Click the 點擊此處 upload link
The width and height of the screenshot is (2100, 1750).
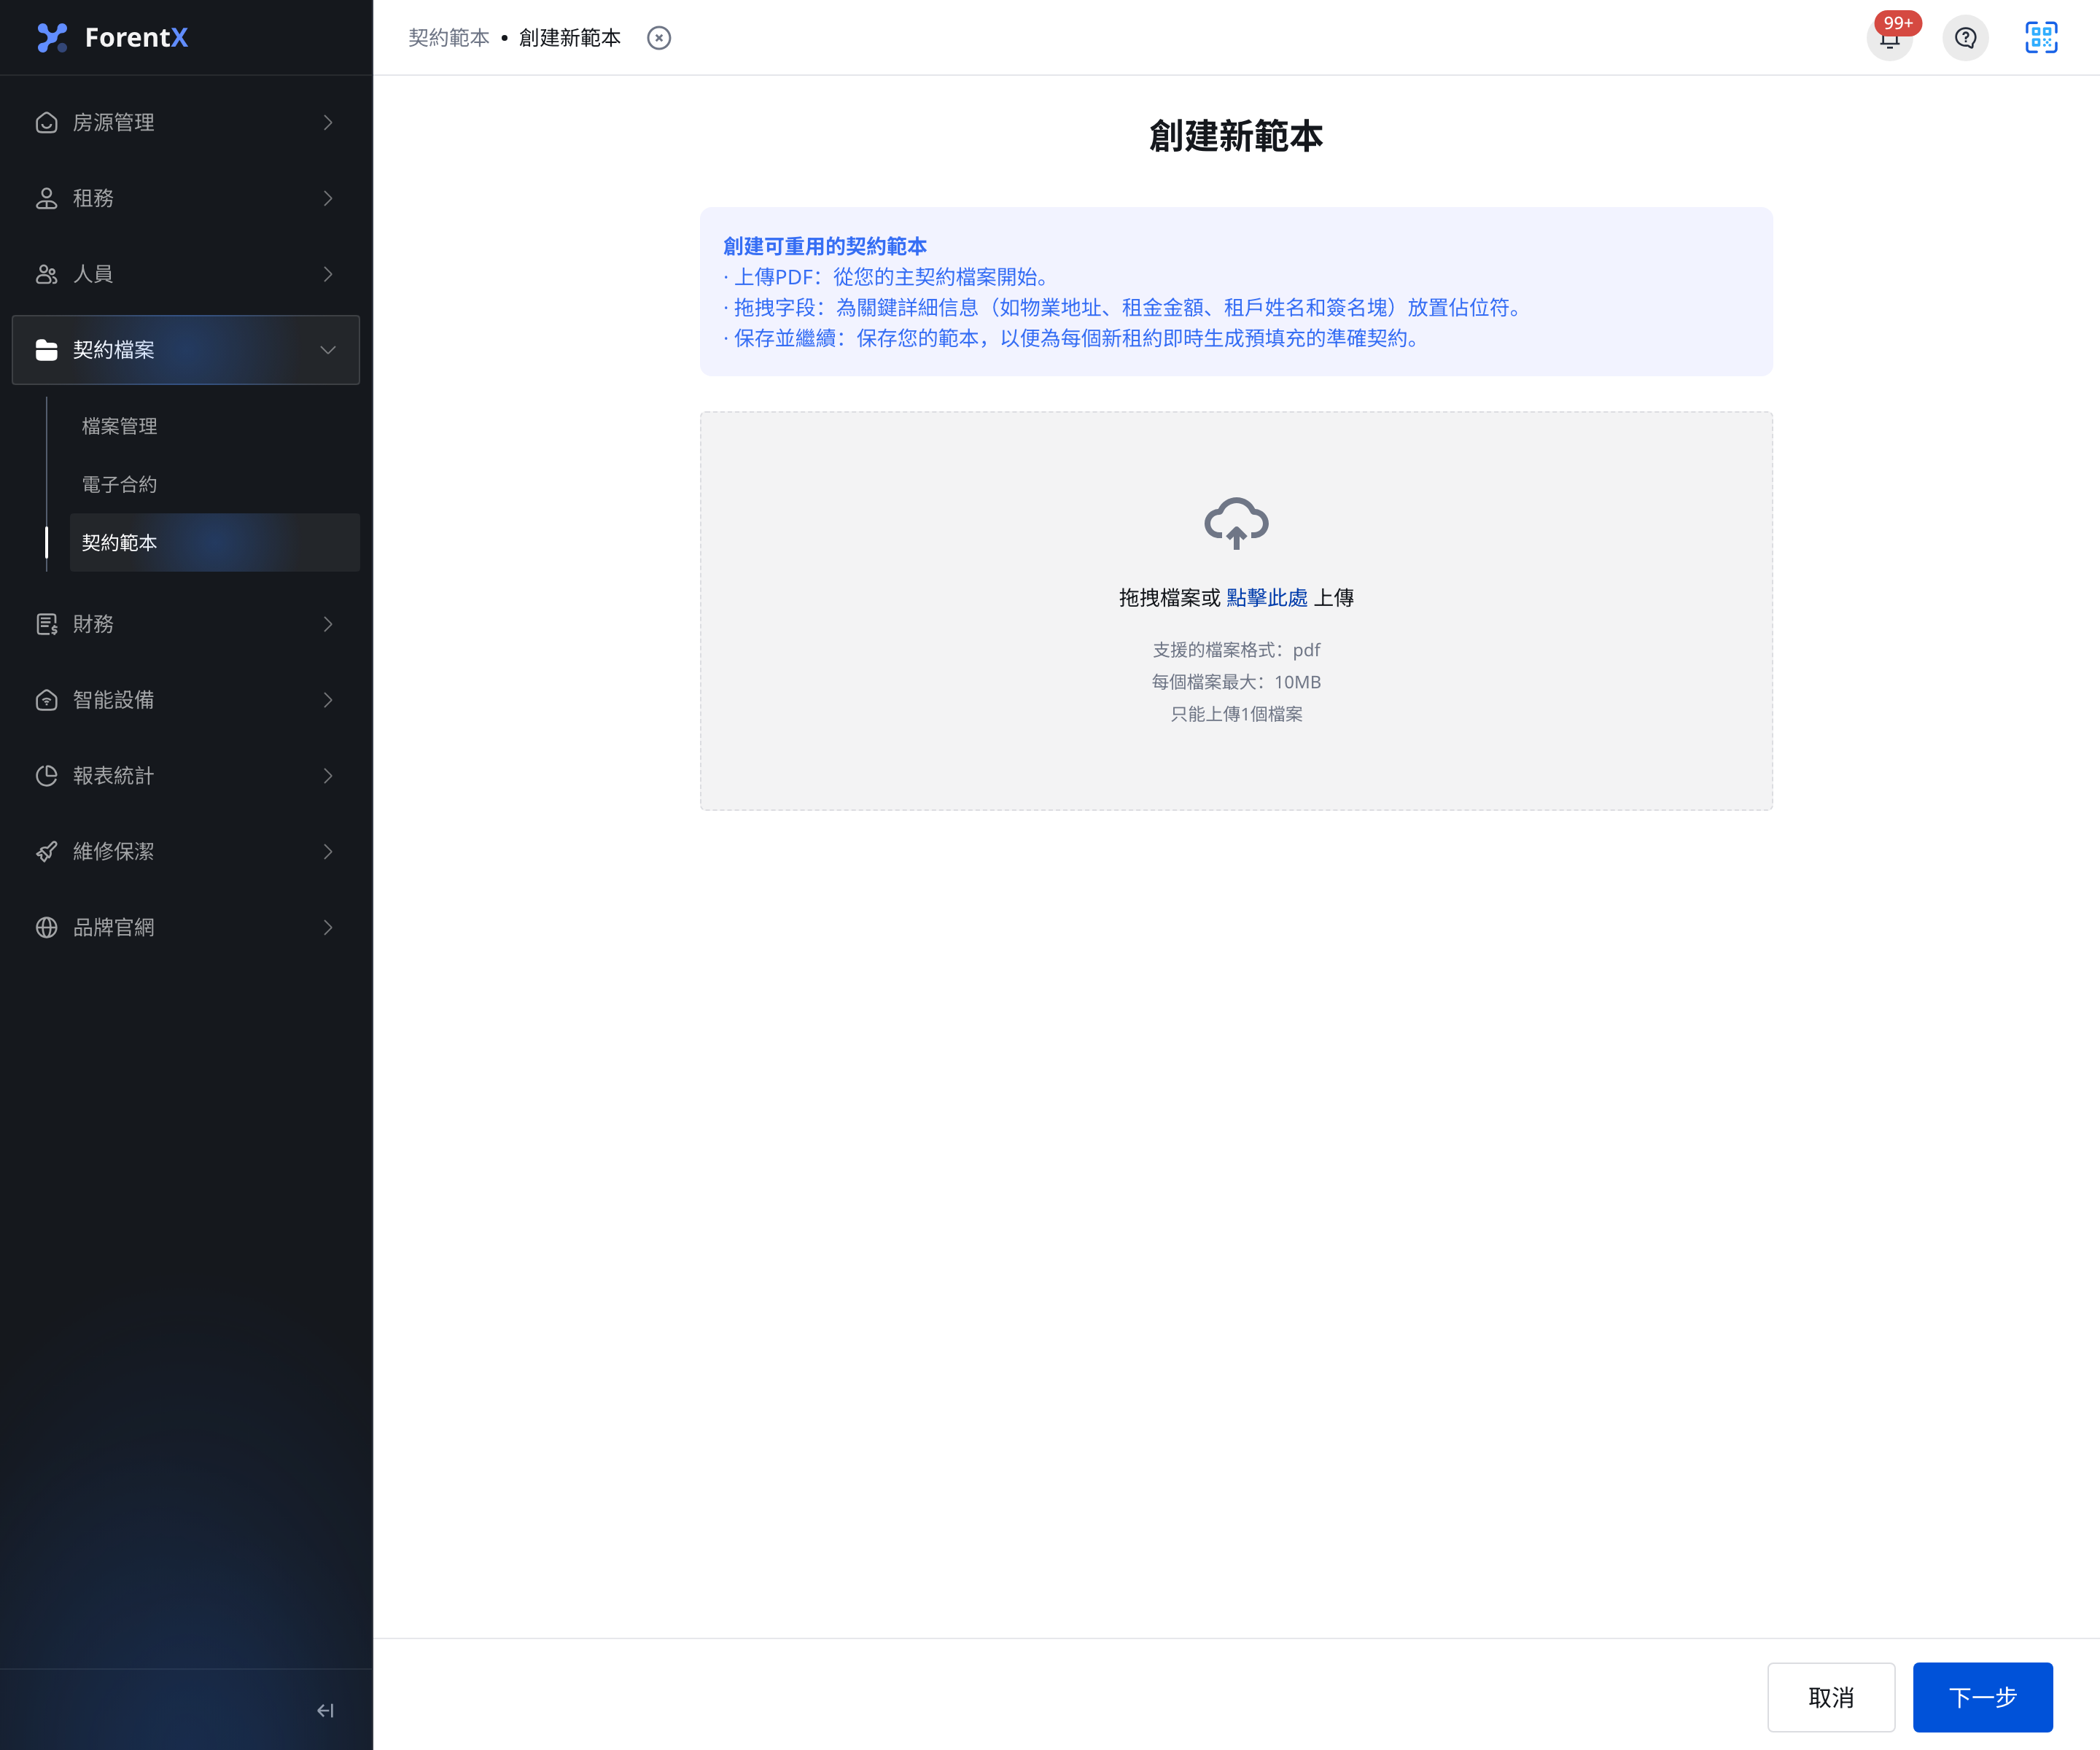tap(1267, 597)
